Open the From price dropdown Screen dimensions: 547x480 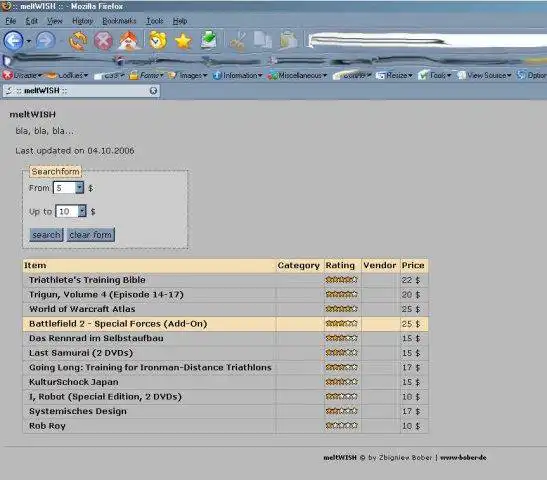point(68,188)
